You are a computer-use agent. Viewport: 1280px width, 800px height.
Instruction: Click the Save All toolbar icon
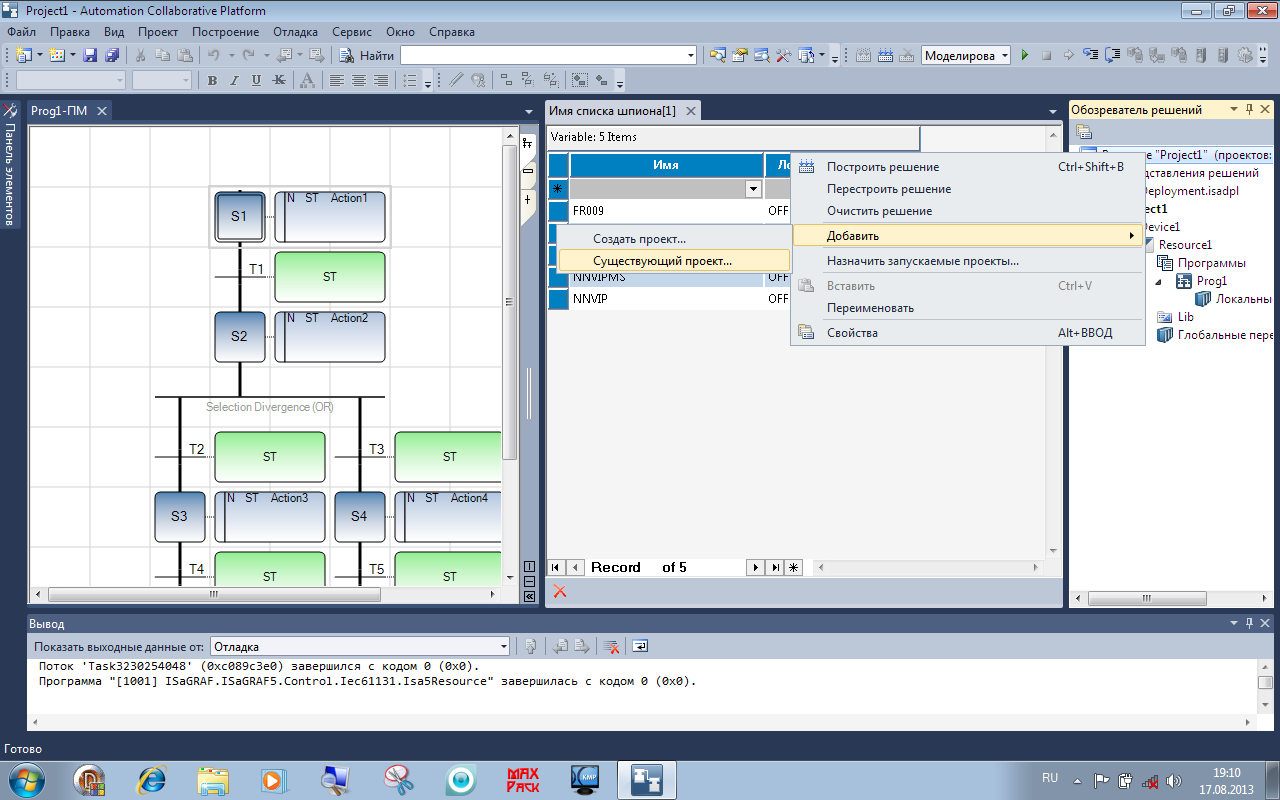(112, 56)
